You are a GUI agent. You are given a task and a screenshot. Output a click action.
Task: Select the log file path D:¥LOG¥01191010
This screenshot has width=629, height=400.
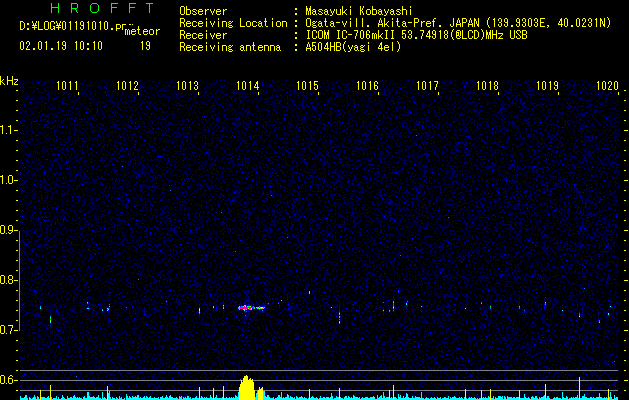click(73, 26)
